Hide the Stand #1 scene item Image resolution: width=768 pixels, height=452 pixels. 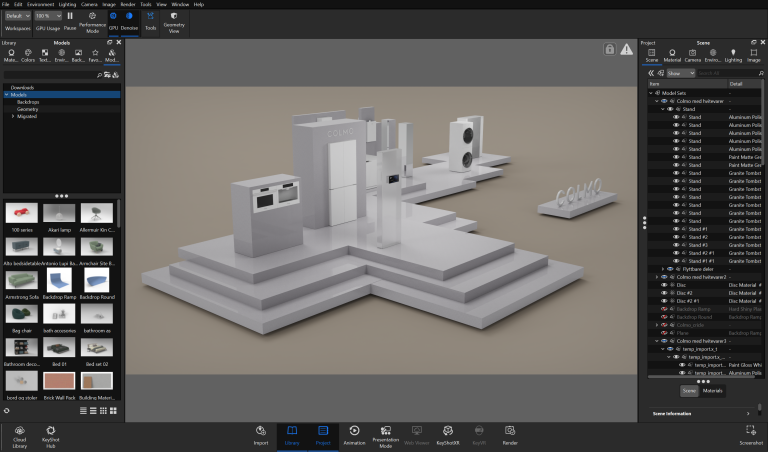[676, 229]
